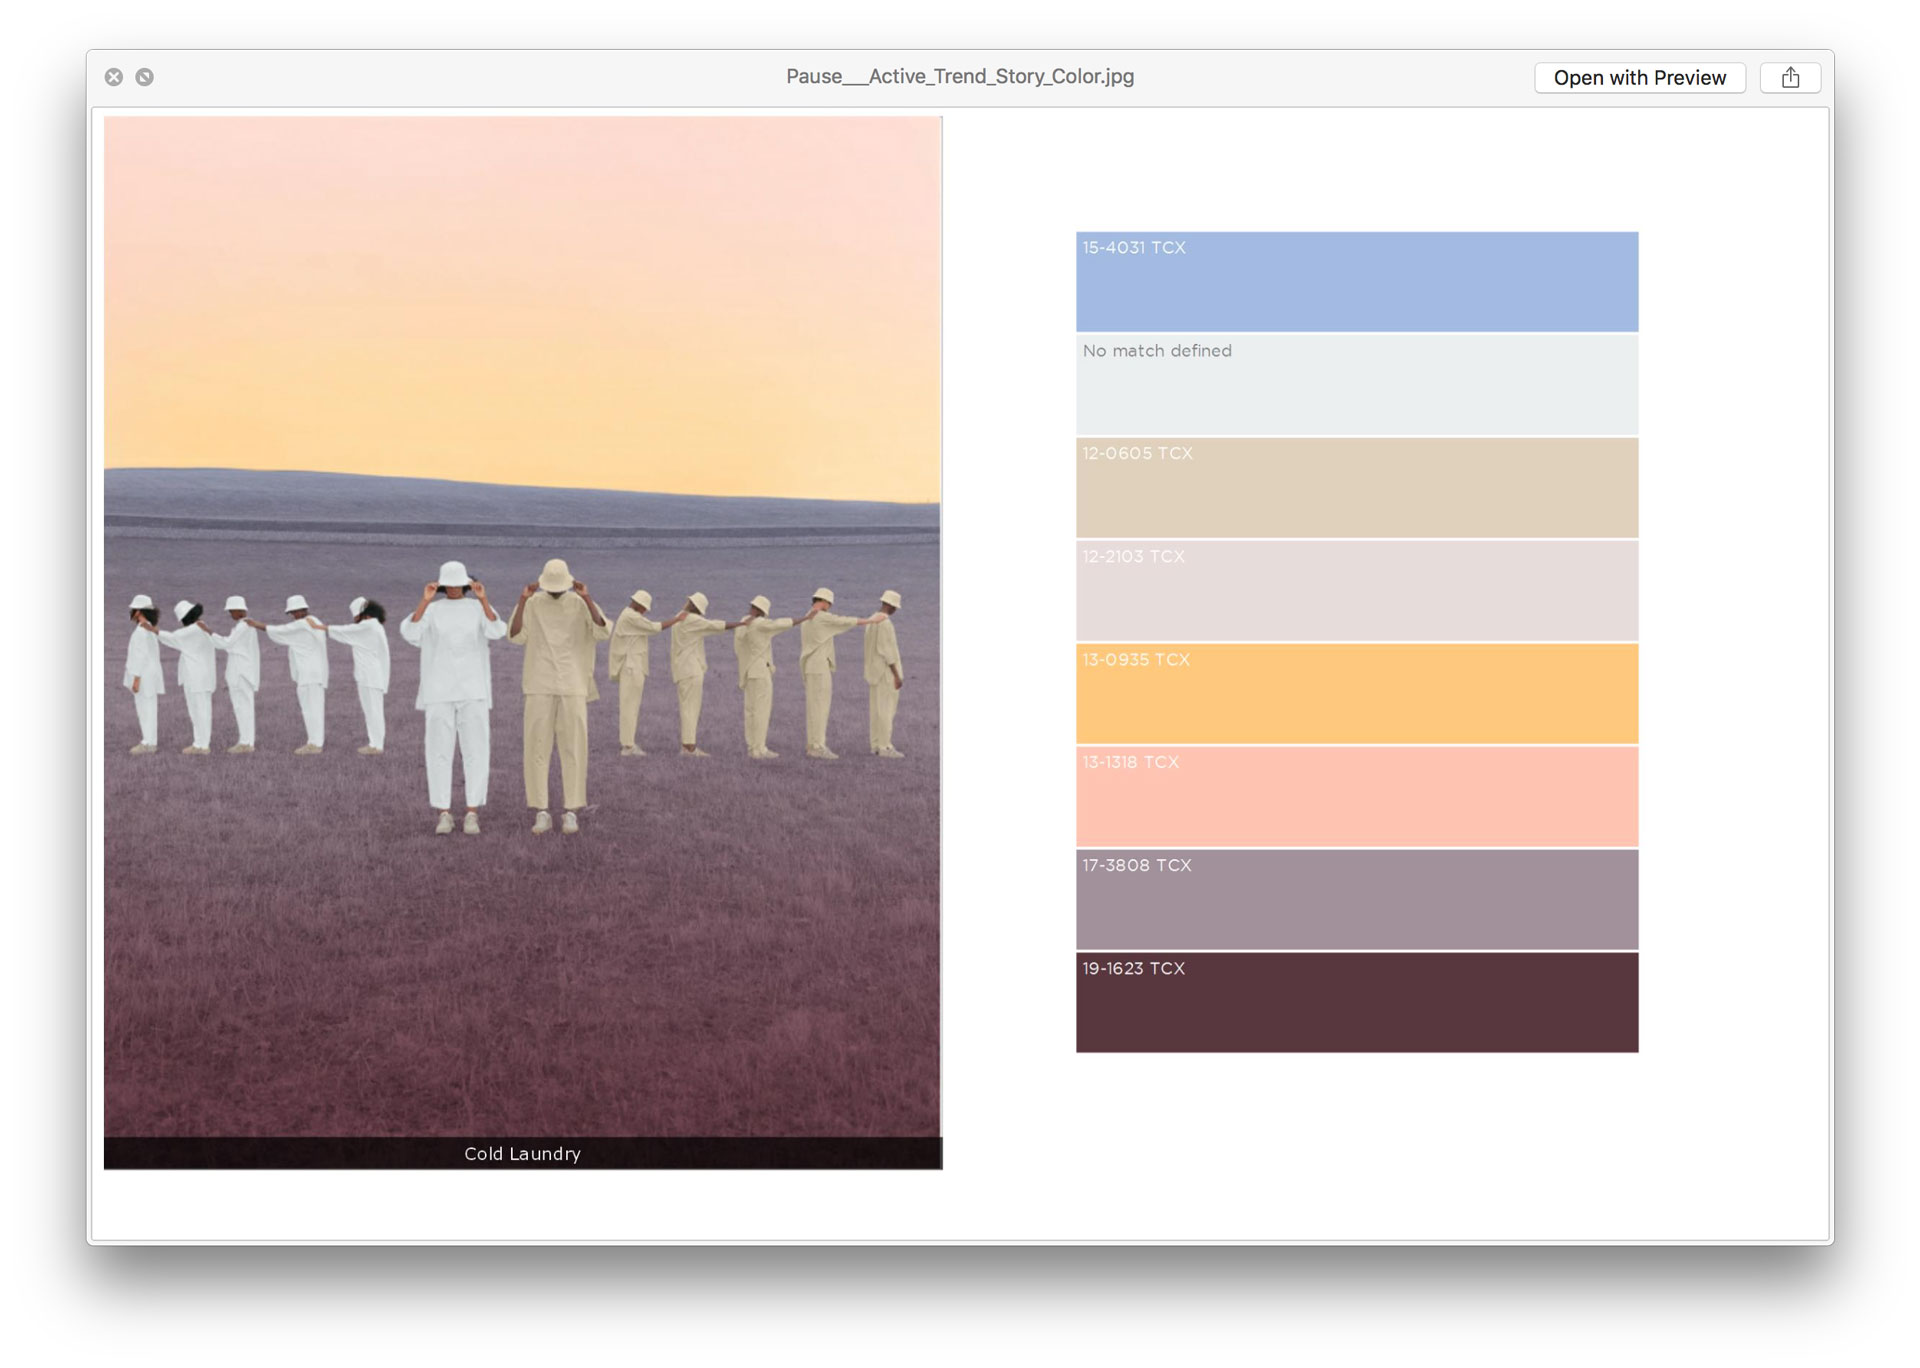Click the No match defined label
Viewport: 1920px width, 1368px height.
(1157, 351)
